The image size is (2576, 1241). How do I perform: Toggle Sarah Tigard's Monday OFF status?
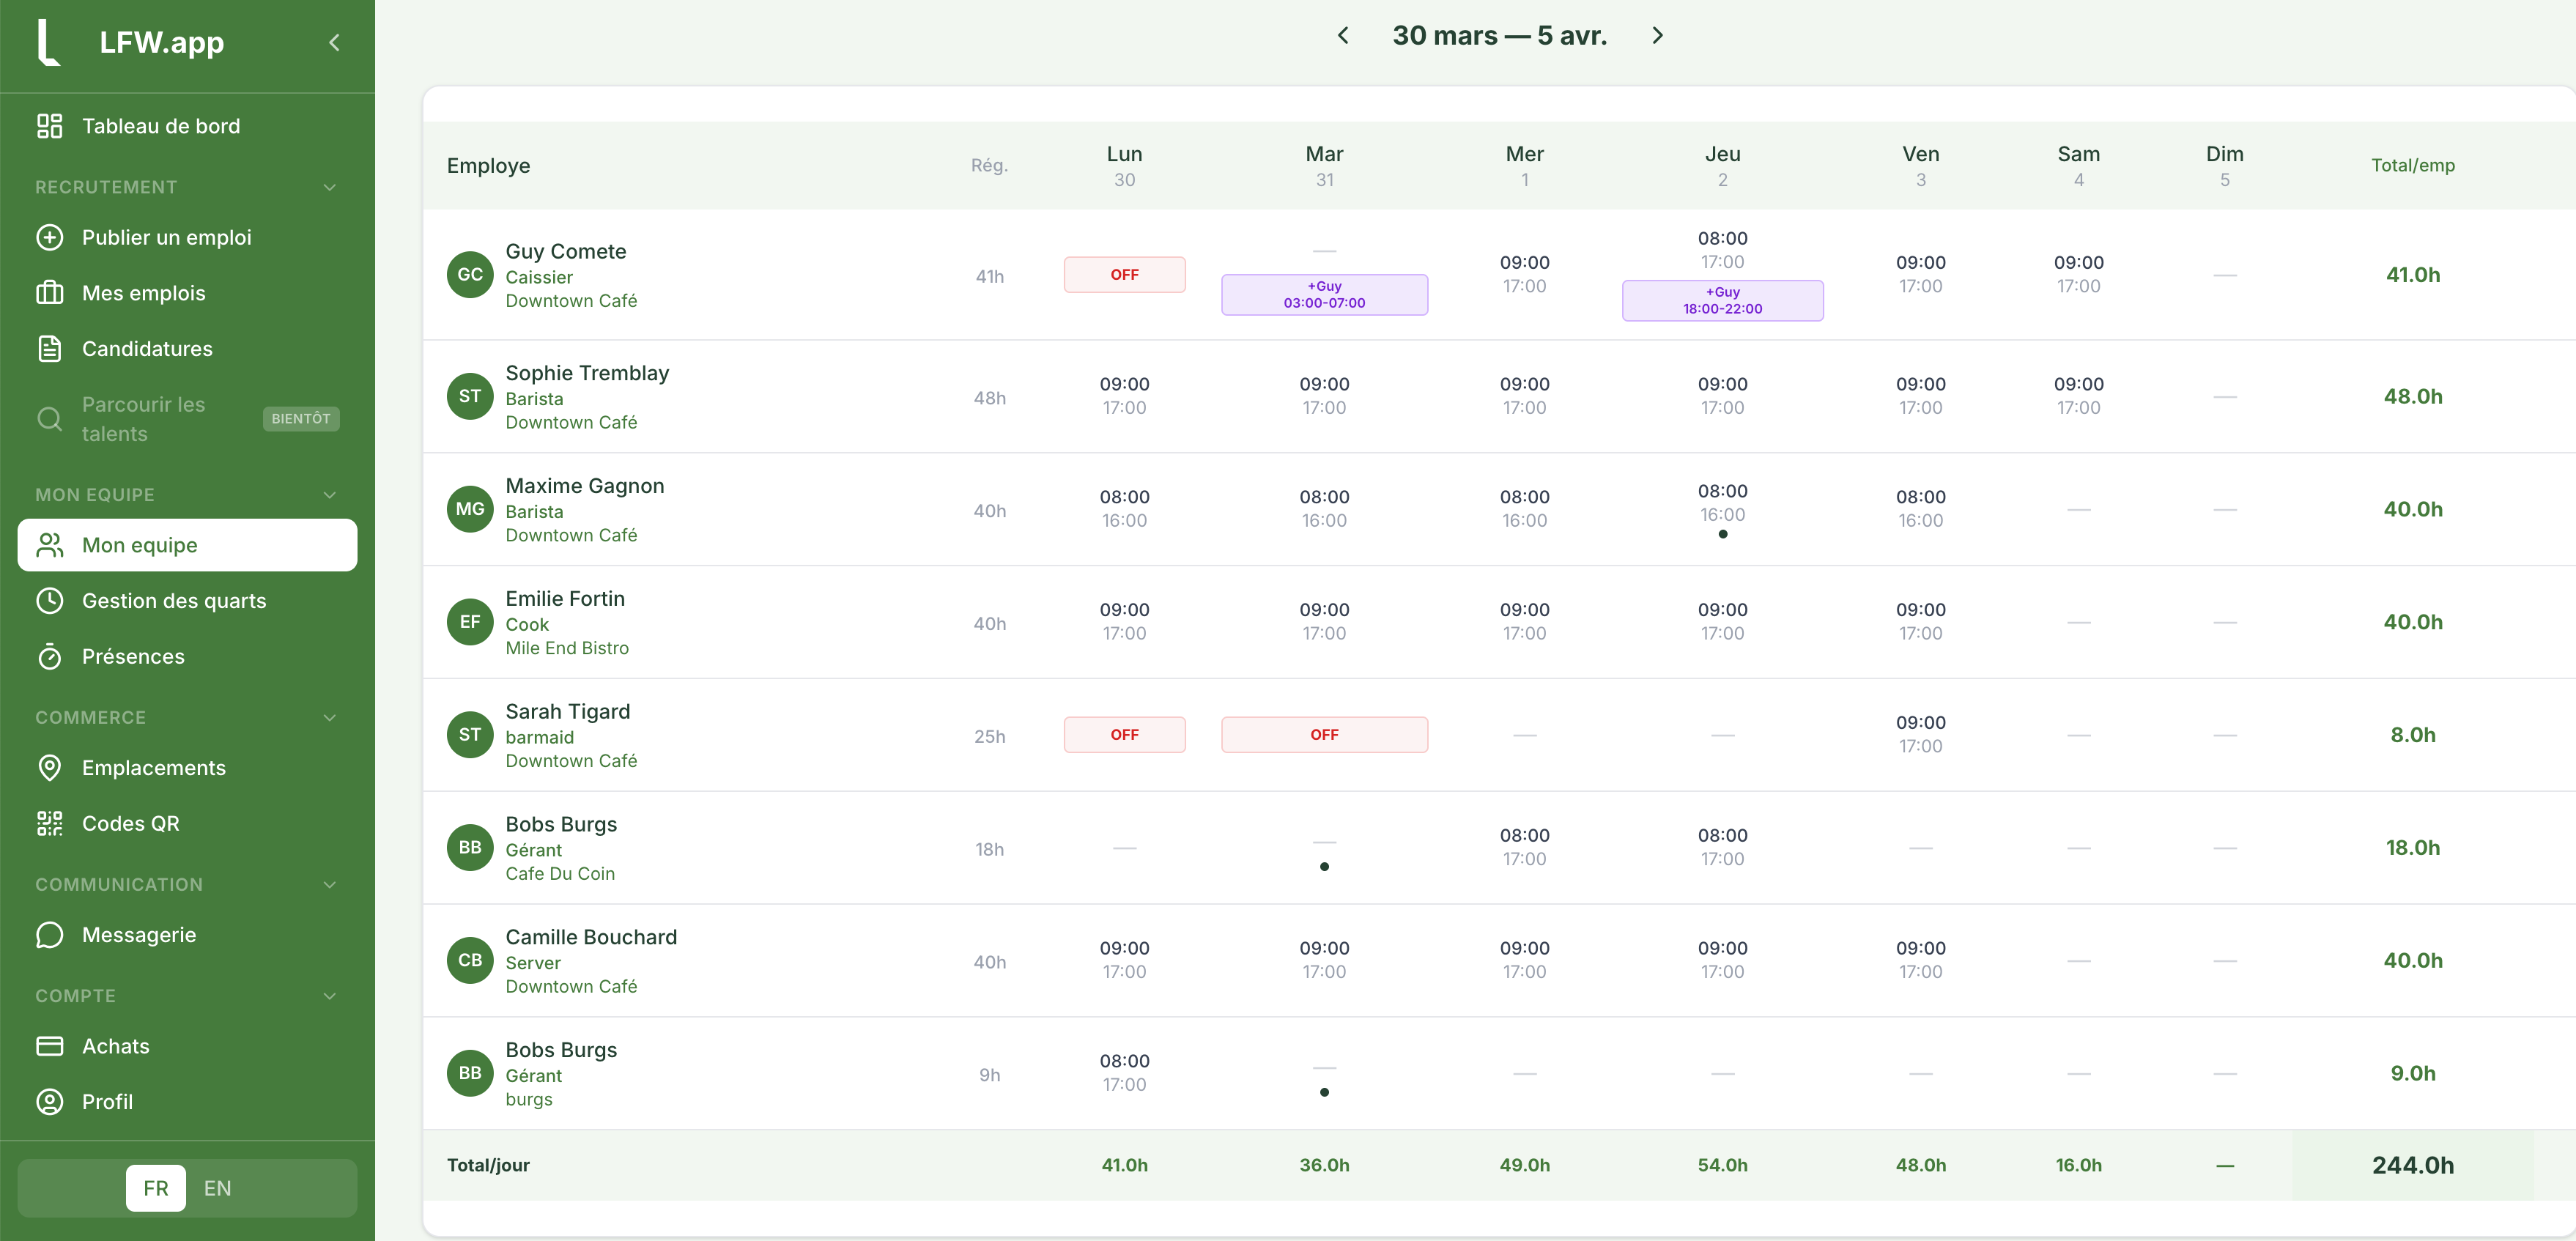[1124, 733]
